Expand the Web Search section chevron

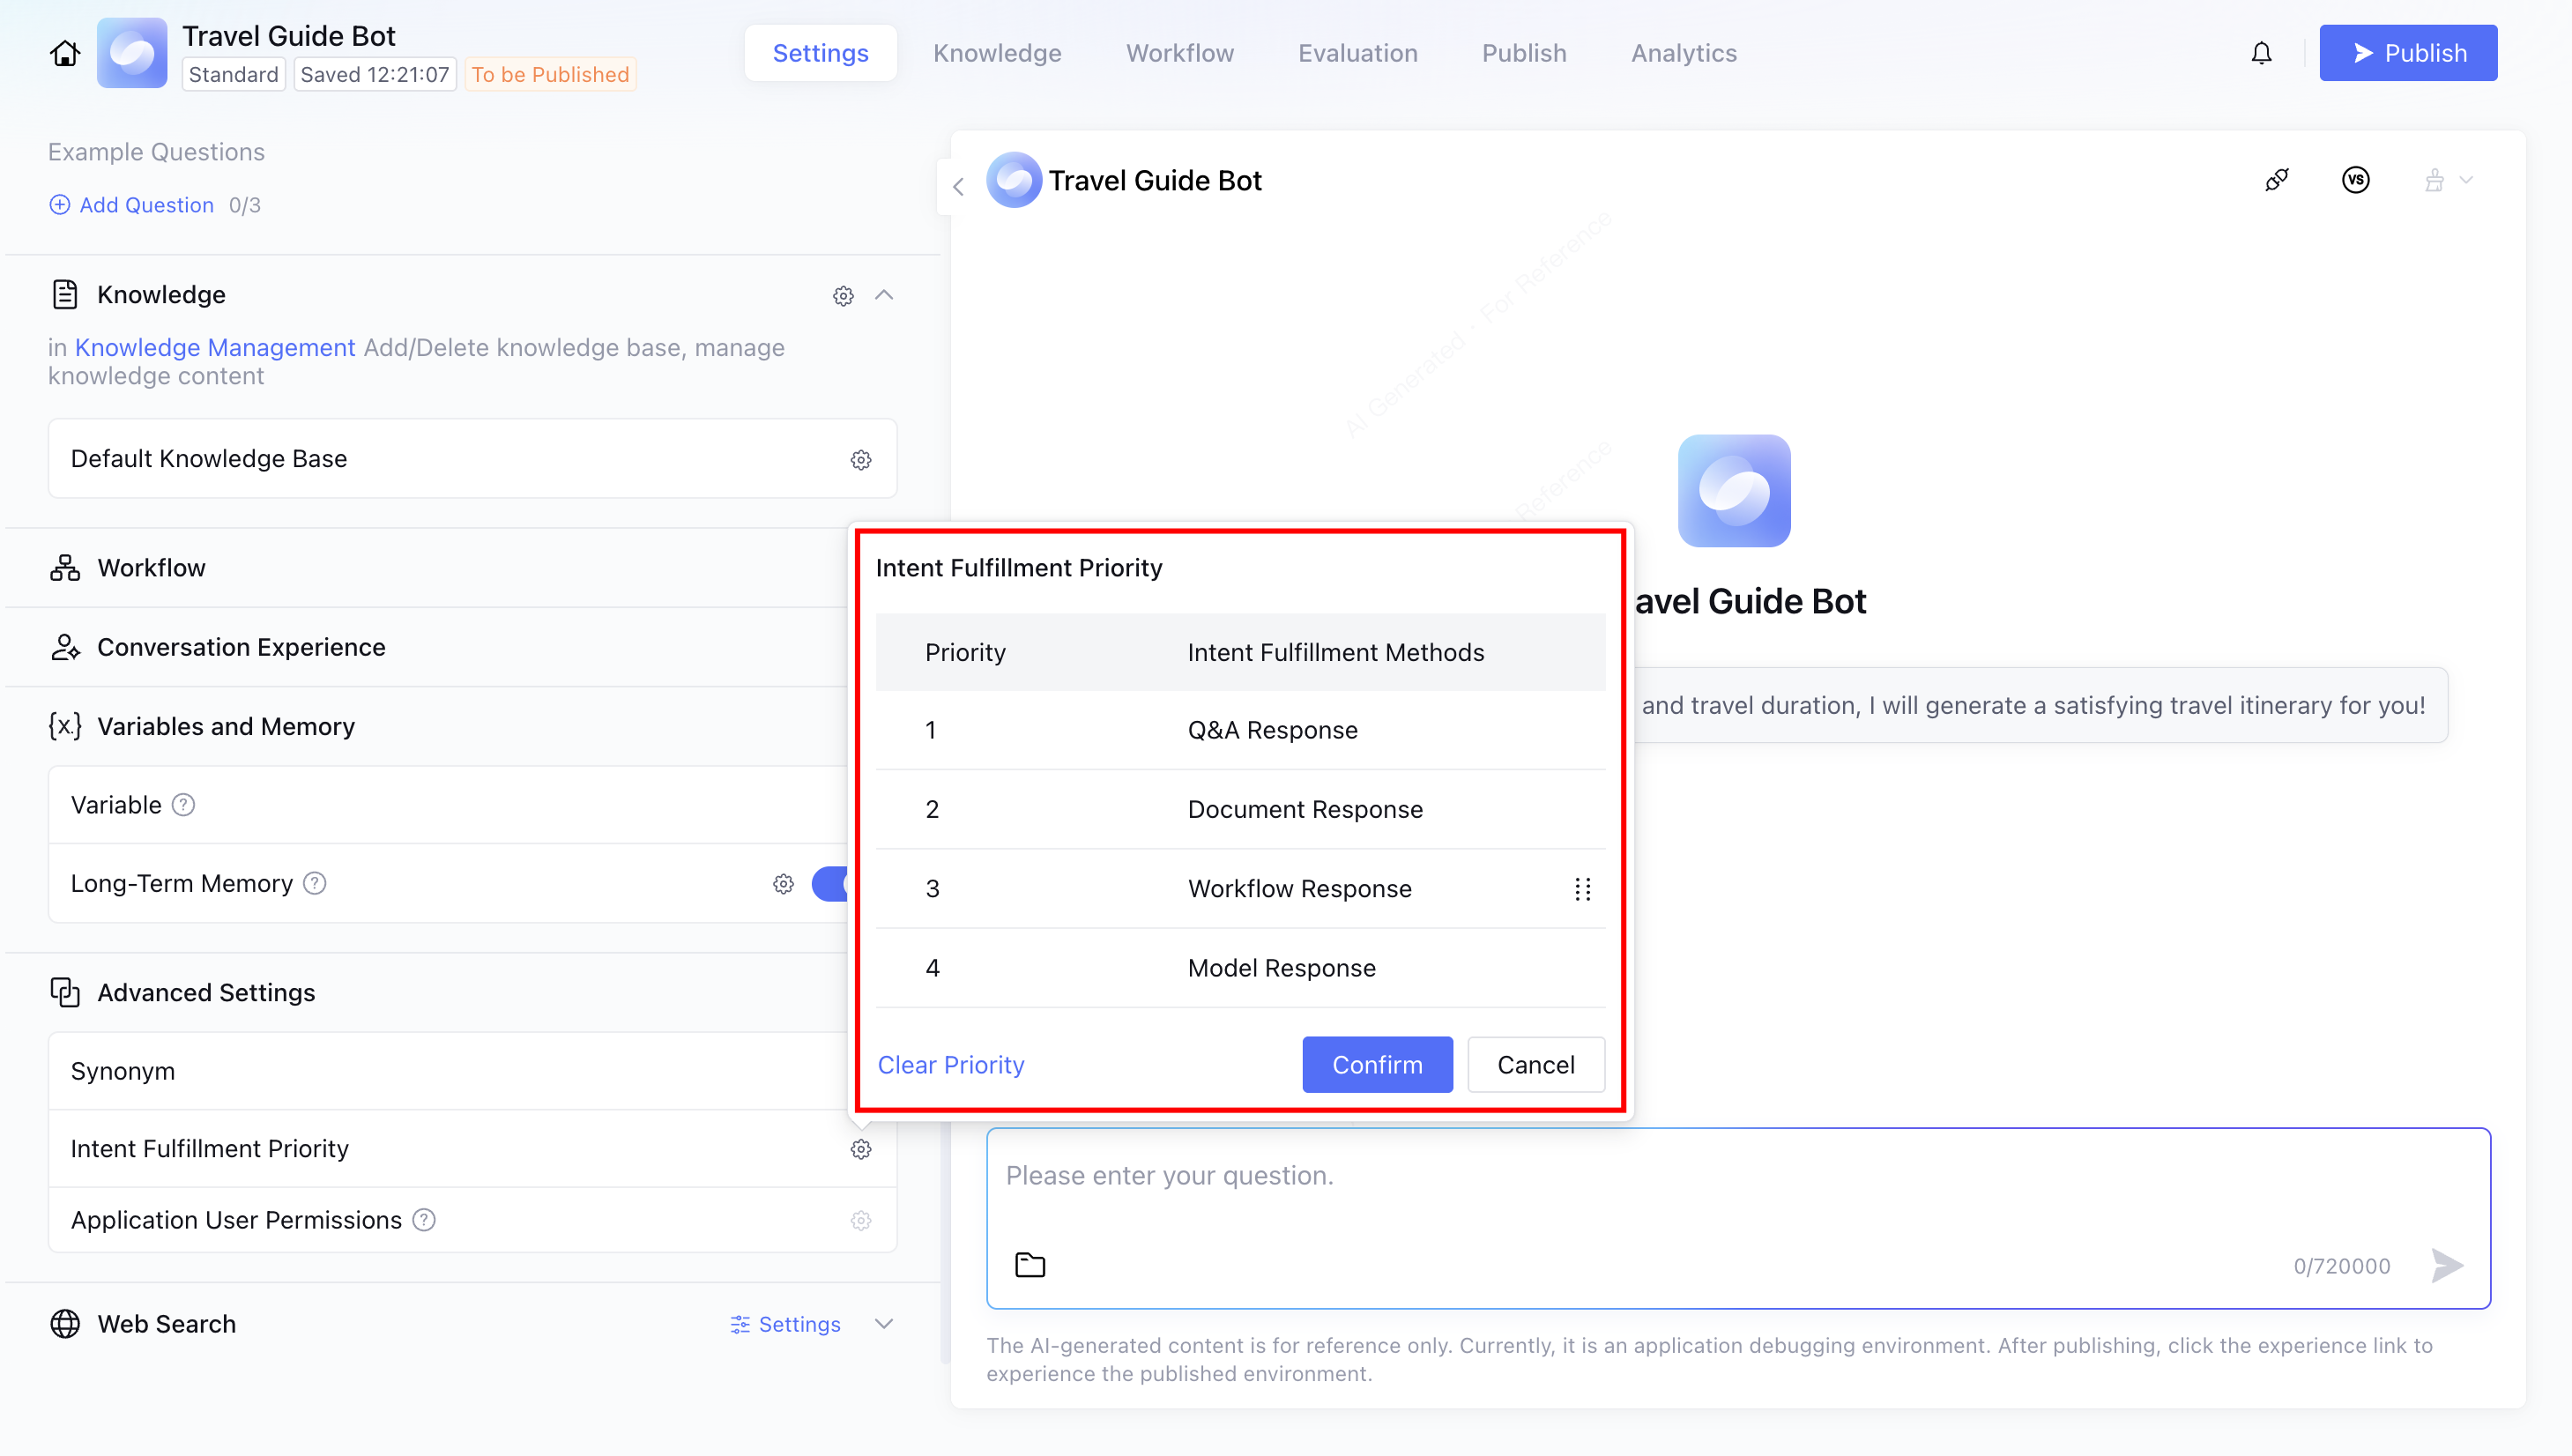tap(884, 1324)
